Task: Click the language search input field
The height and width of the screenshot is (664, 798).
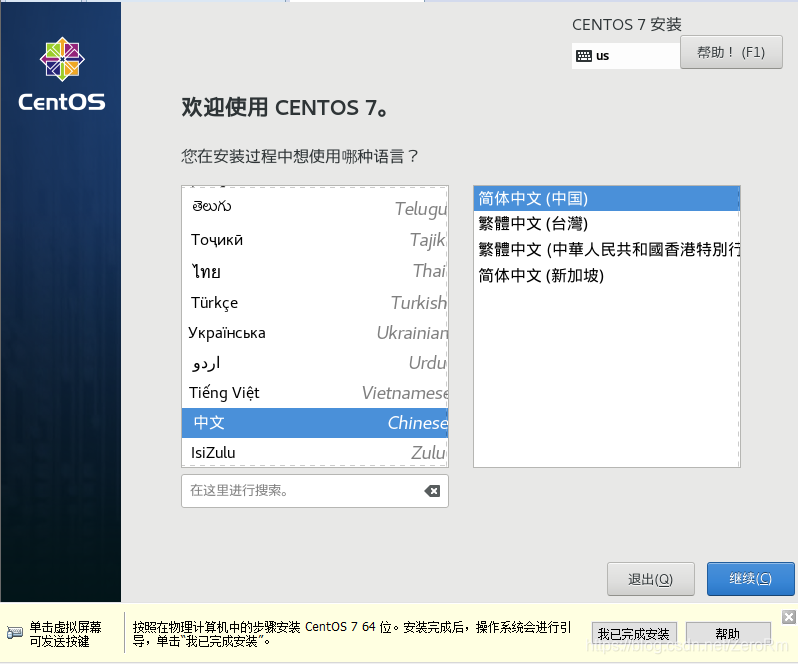Action: [x=315, y=491]
